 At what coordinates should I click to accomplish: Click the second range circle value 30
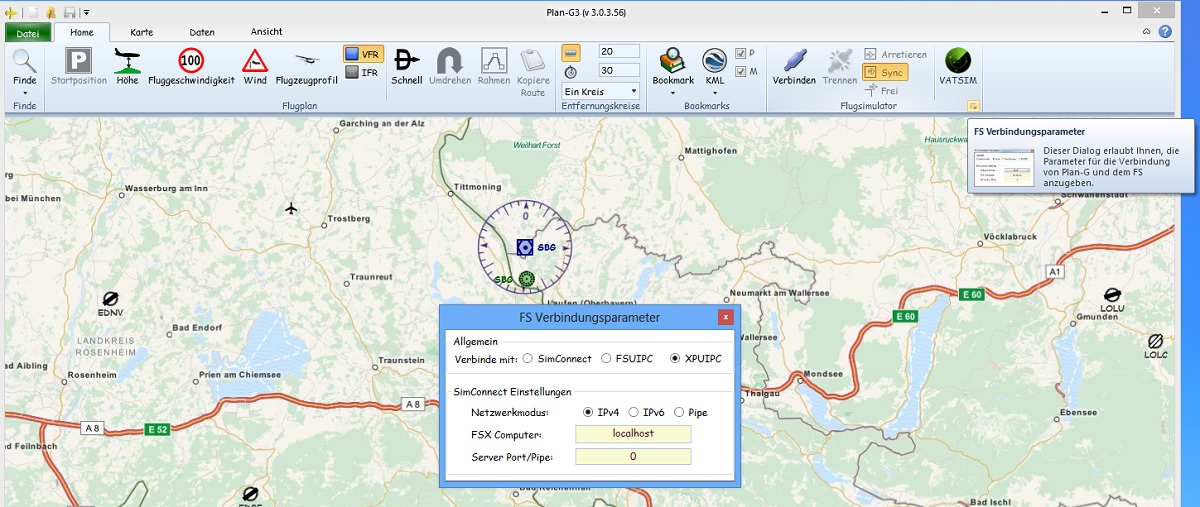(619, 71)
